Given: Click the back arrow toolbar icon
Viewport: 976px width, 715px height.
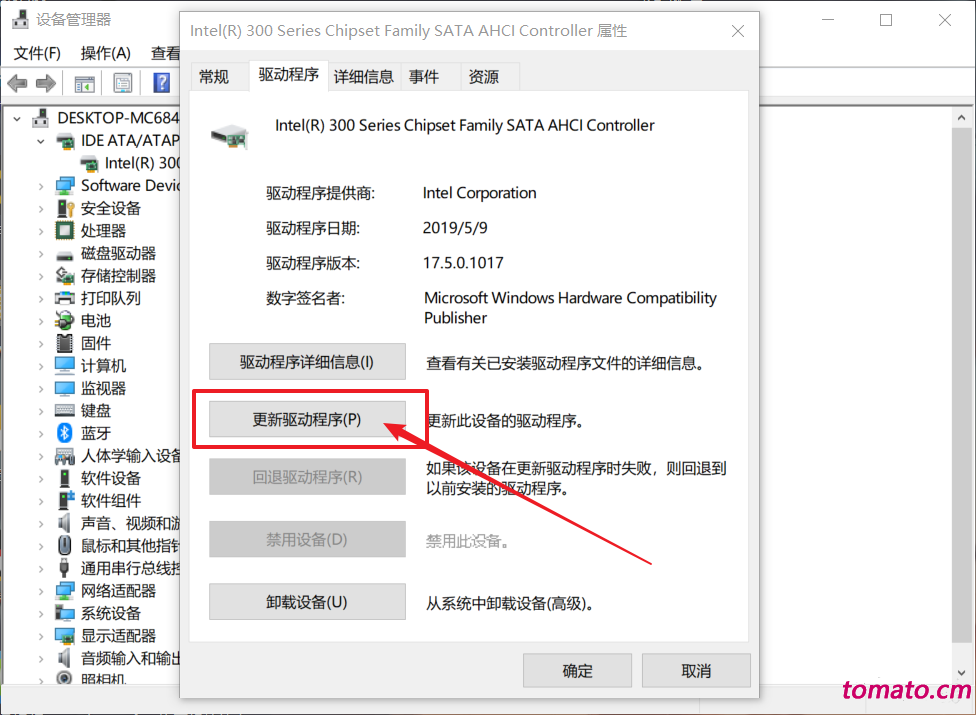Looking at the screenshot, I should pyautogui.click(x=17, y=83).
